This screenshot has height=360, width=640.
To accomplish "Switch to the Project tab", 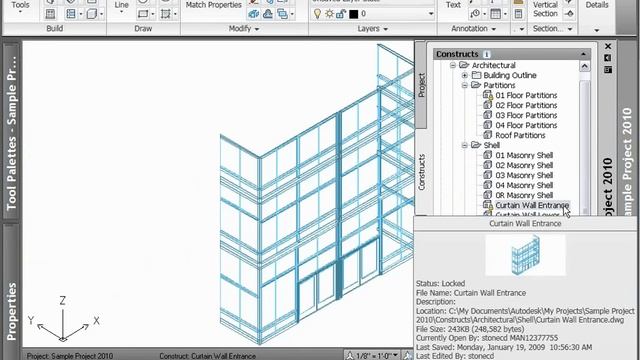I will (421, 85).
